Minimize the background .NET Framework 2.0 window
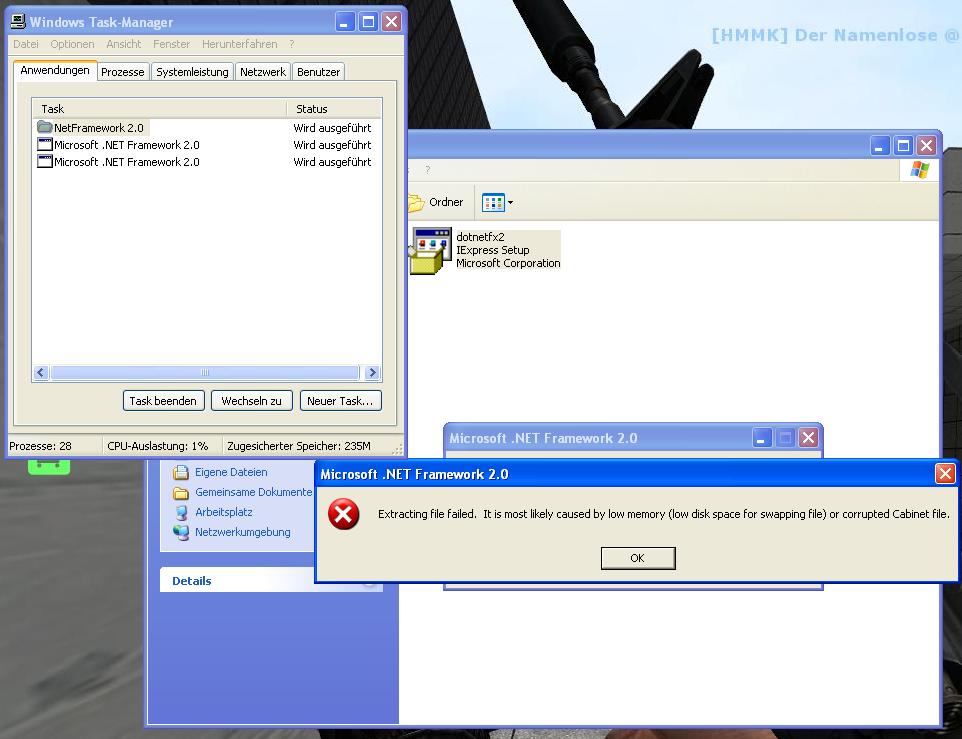The width and height of the screenshot is (962, 739). [x=761, y=438]
